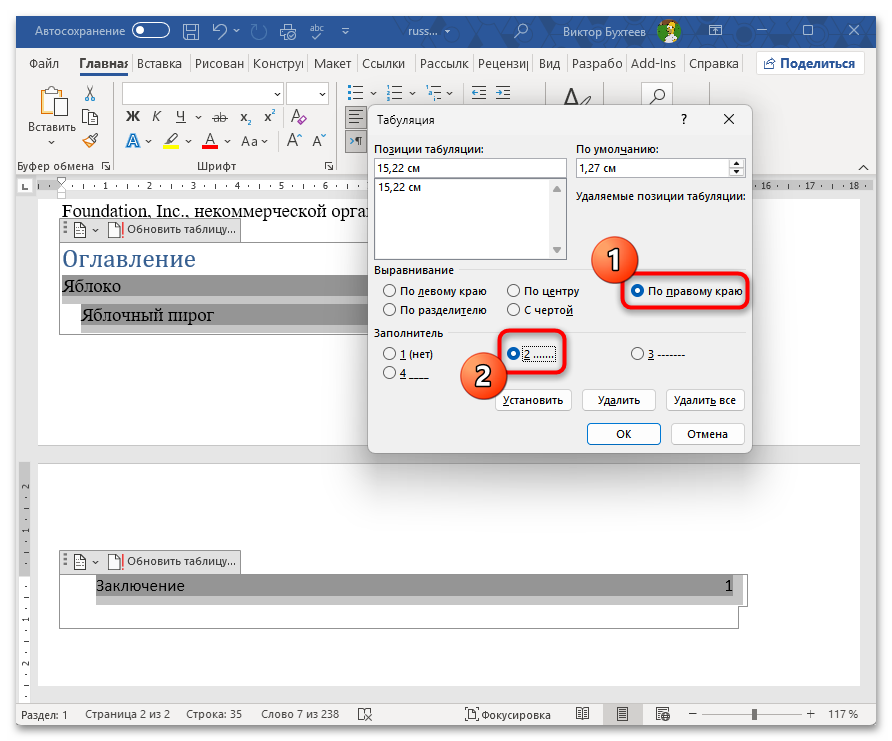Click the Redo icon
This screenshot has width=892, height=741.
[259, 31]
